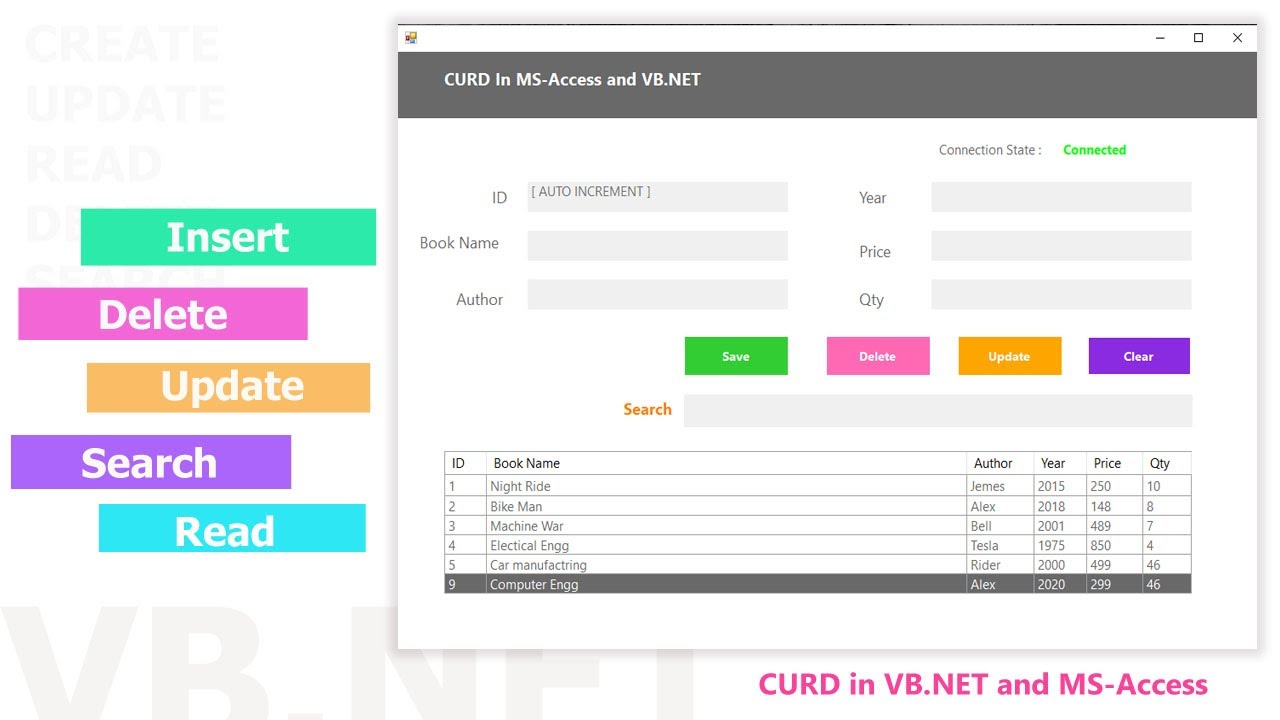Click year cell 2015
Image resolution: width=1280 pixels, height=720 pixels.
1060,486
